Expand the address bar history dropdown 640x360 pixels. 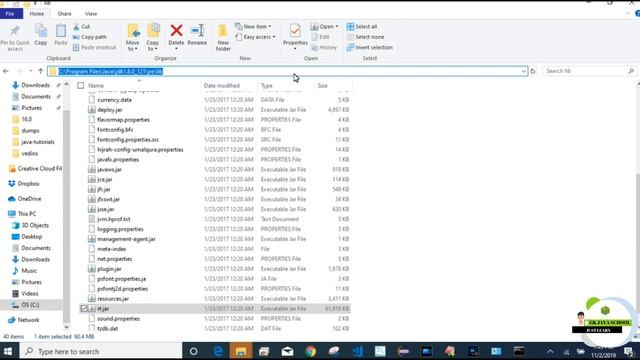click(523, 71)
